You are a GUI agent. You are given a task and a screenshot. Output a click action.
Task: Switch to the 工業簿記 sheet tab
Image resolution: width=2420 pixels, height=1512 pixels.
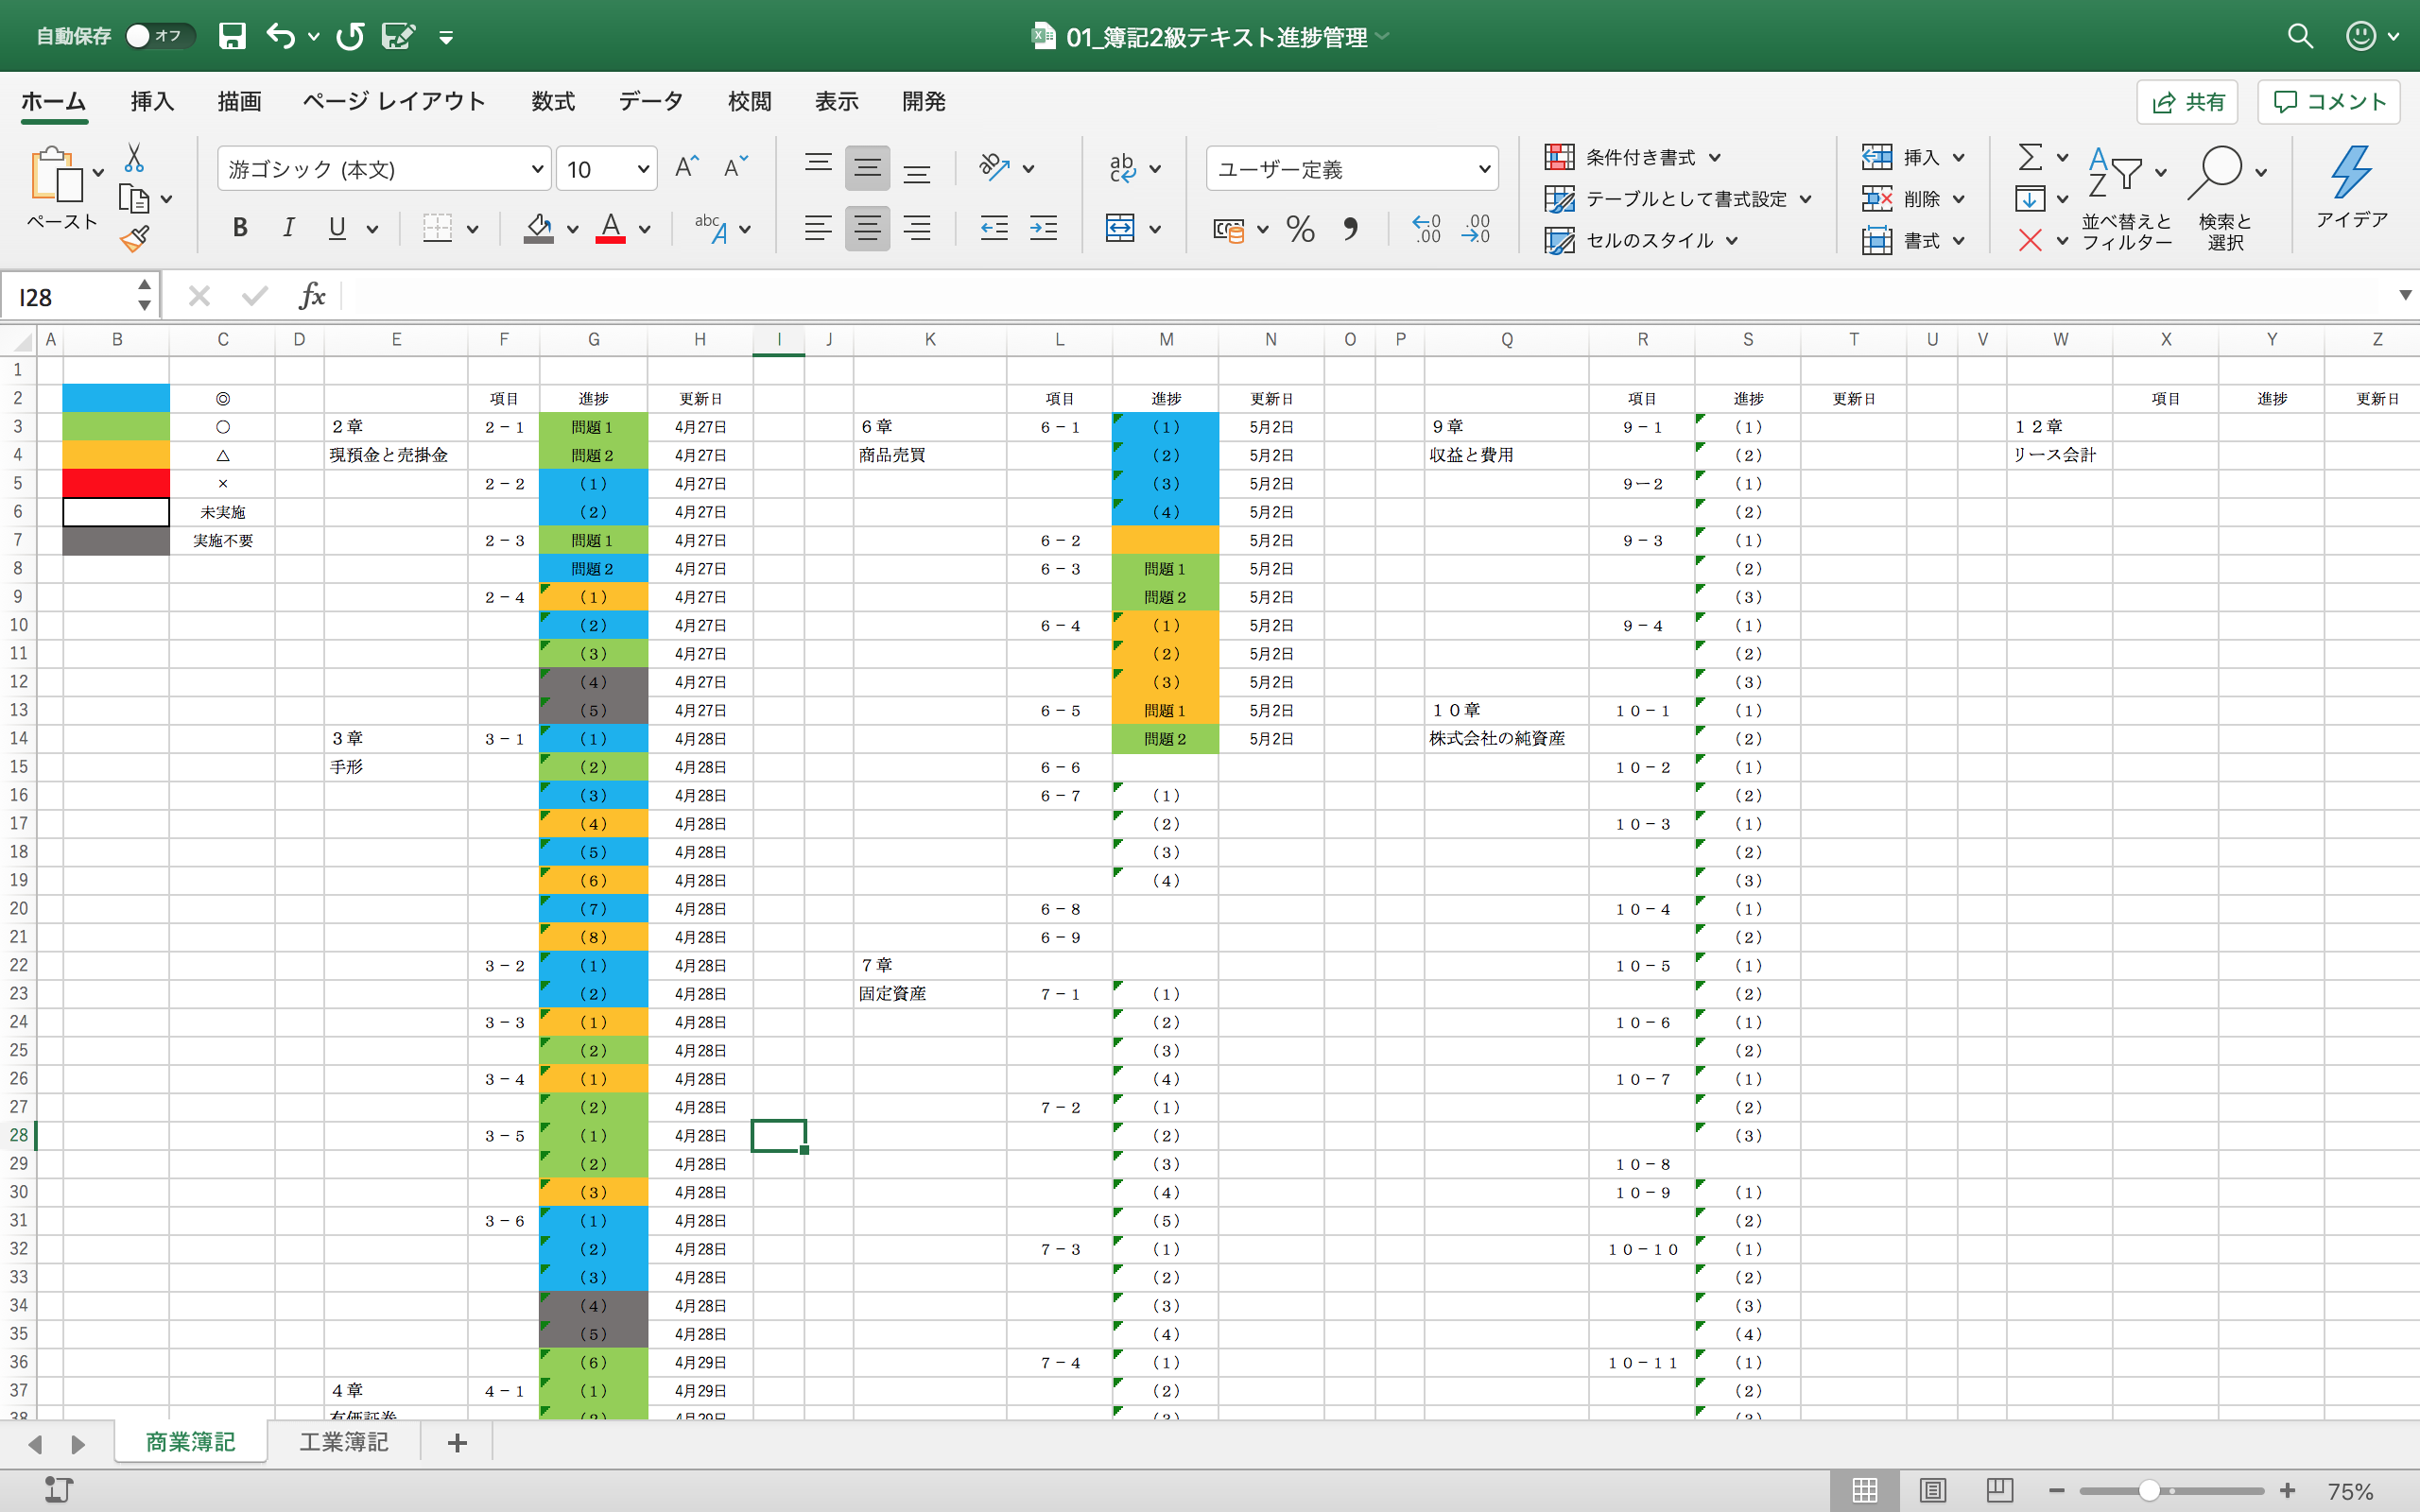(x=344, y=1442)
